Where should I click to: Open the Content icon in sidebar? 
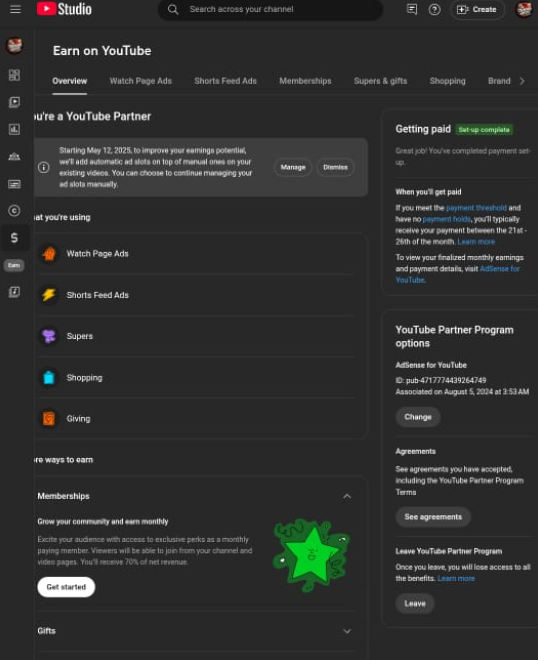[x=14, y=102]
